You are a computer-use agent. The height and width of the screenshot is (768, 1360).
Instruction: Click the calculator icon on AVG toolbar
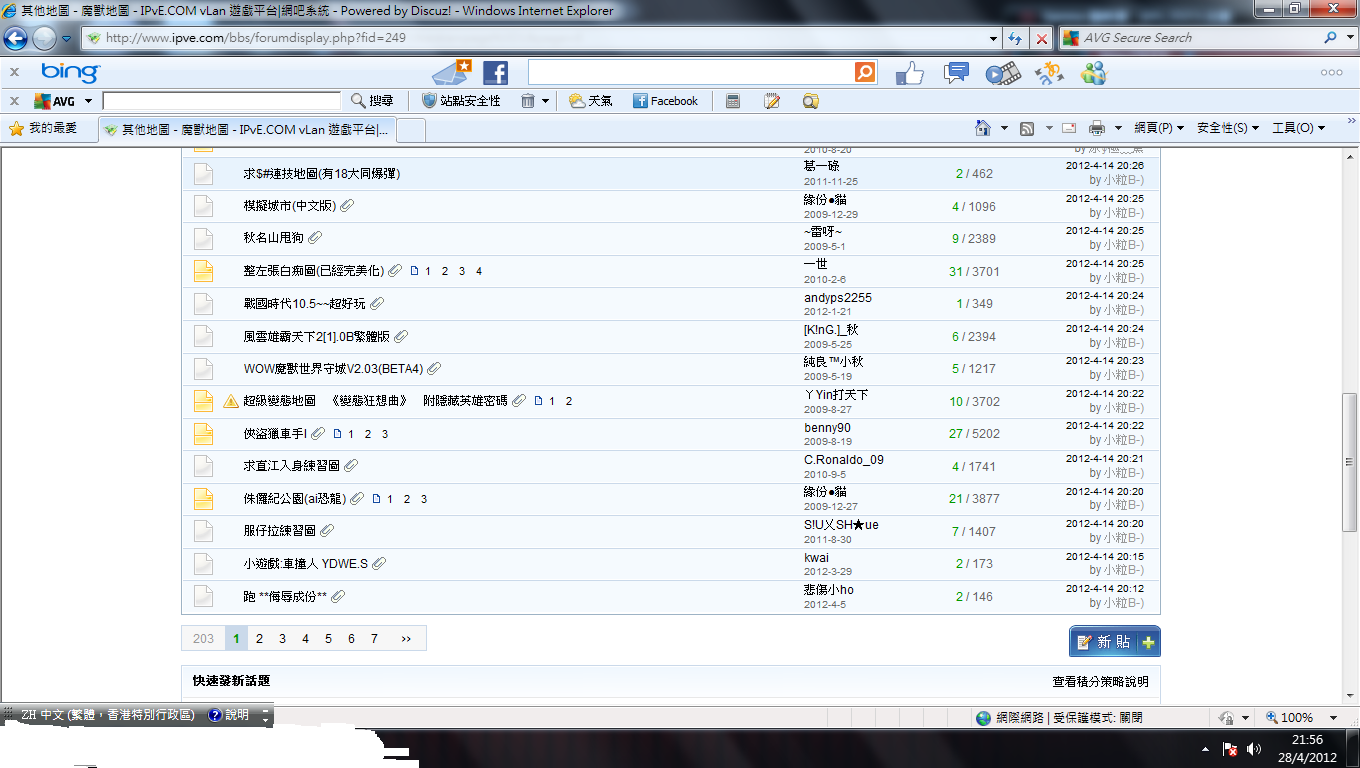pyautogui.click(x=733, y=101)
